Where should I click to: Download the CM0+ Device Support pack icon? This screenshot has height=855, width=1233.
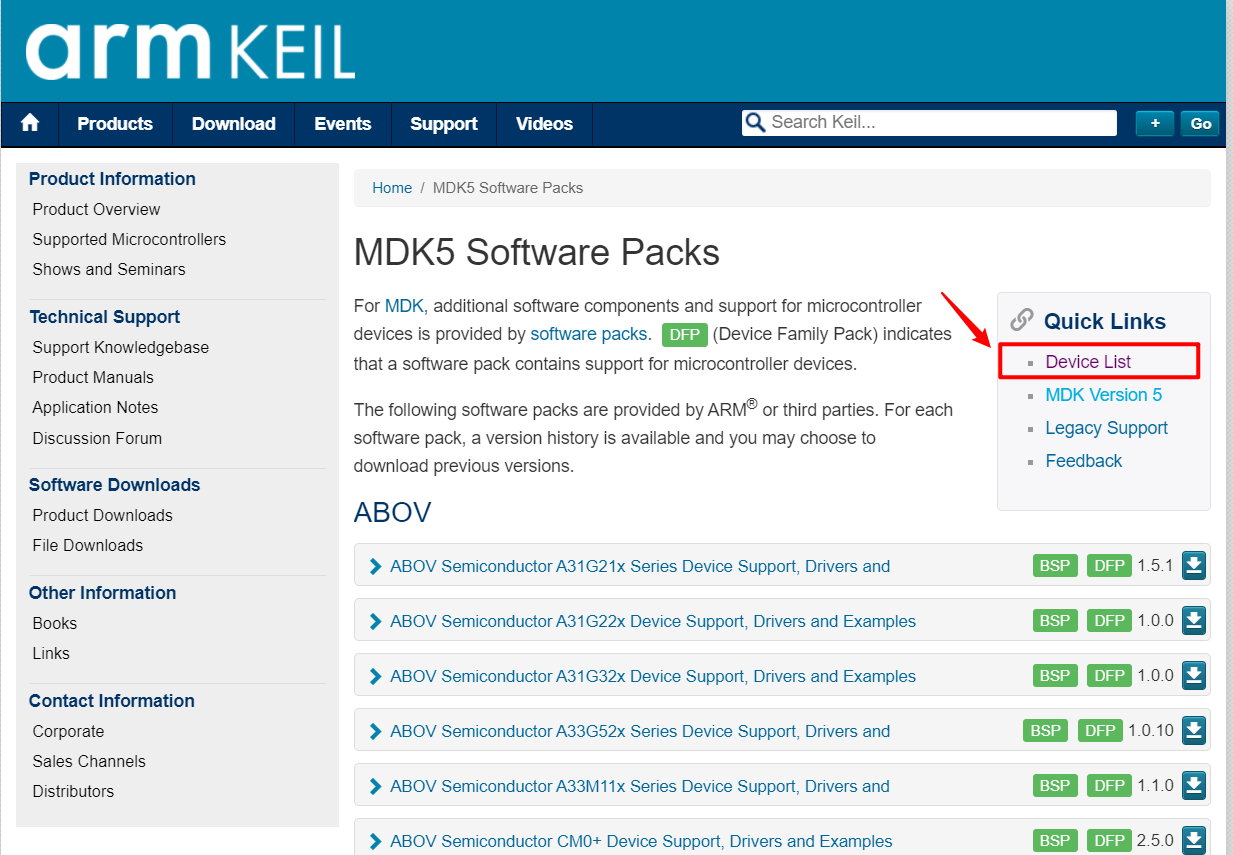click(1193, 841)
